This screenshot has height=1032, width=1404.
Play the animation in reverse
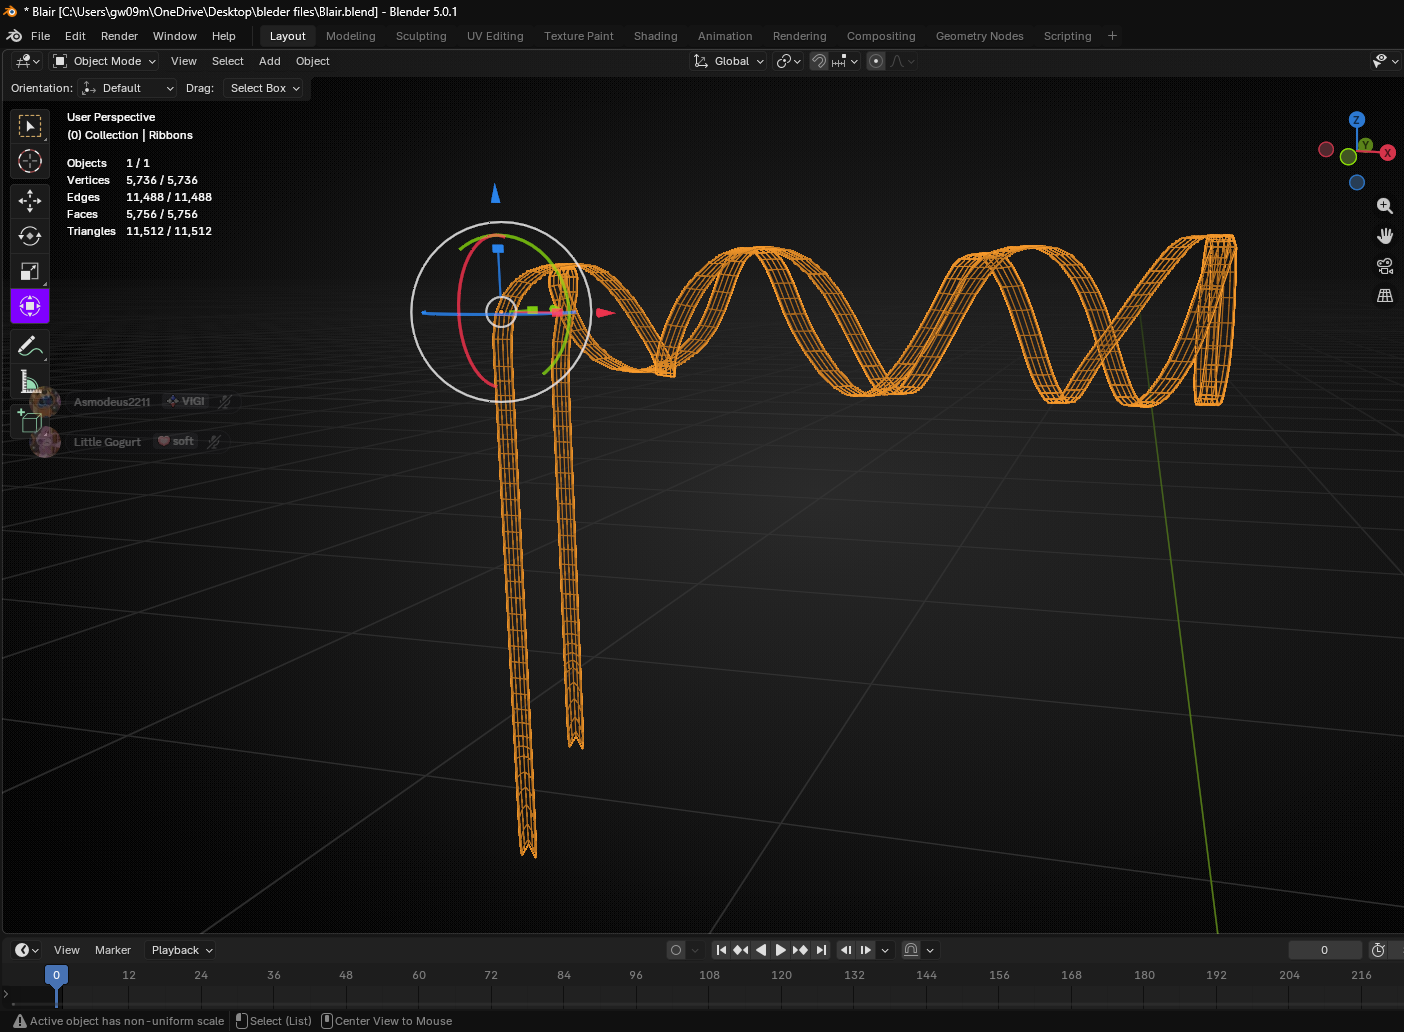coord(761,950)
